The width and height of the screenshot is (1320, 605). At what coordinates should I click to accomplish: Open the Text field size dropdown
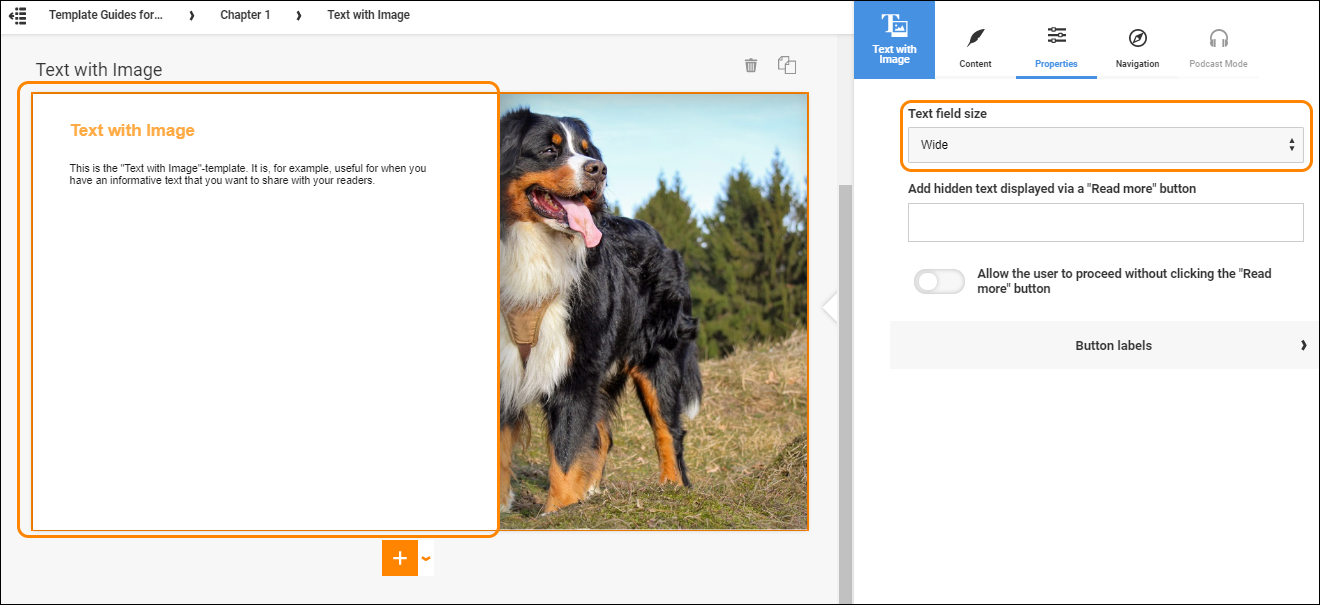click(1105, 144)
